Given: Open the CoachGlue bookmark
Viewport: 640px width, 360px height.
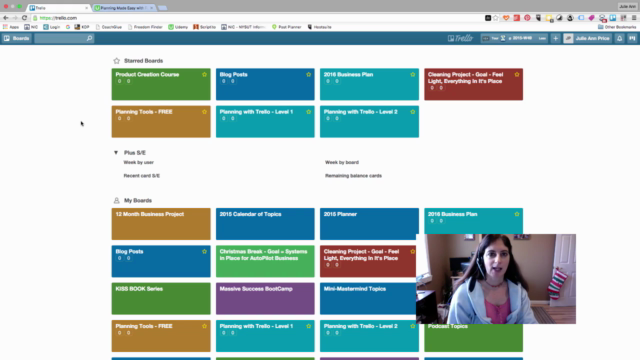Looking at the screenshot, I should (x=109, y=27).
